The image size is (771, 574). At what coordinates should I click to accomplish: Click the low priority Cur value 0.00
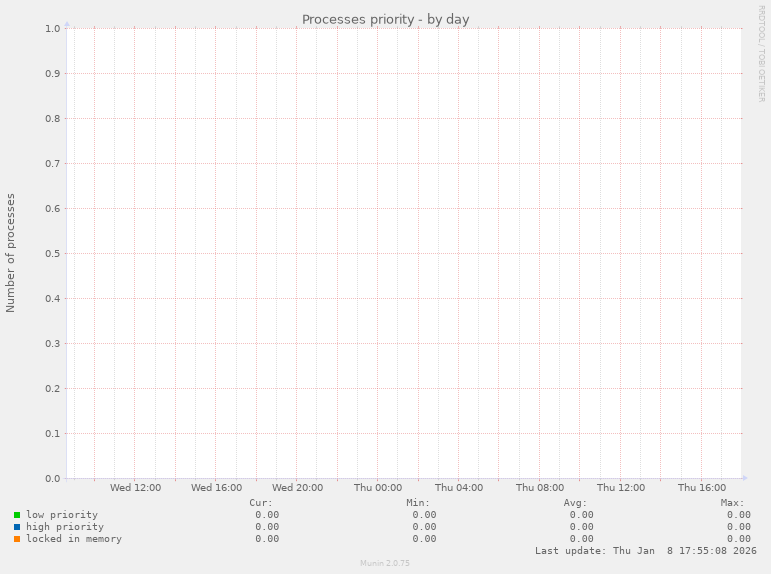[x=267, y=515]
